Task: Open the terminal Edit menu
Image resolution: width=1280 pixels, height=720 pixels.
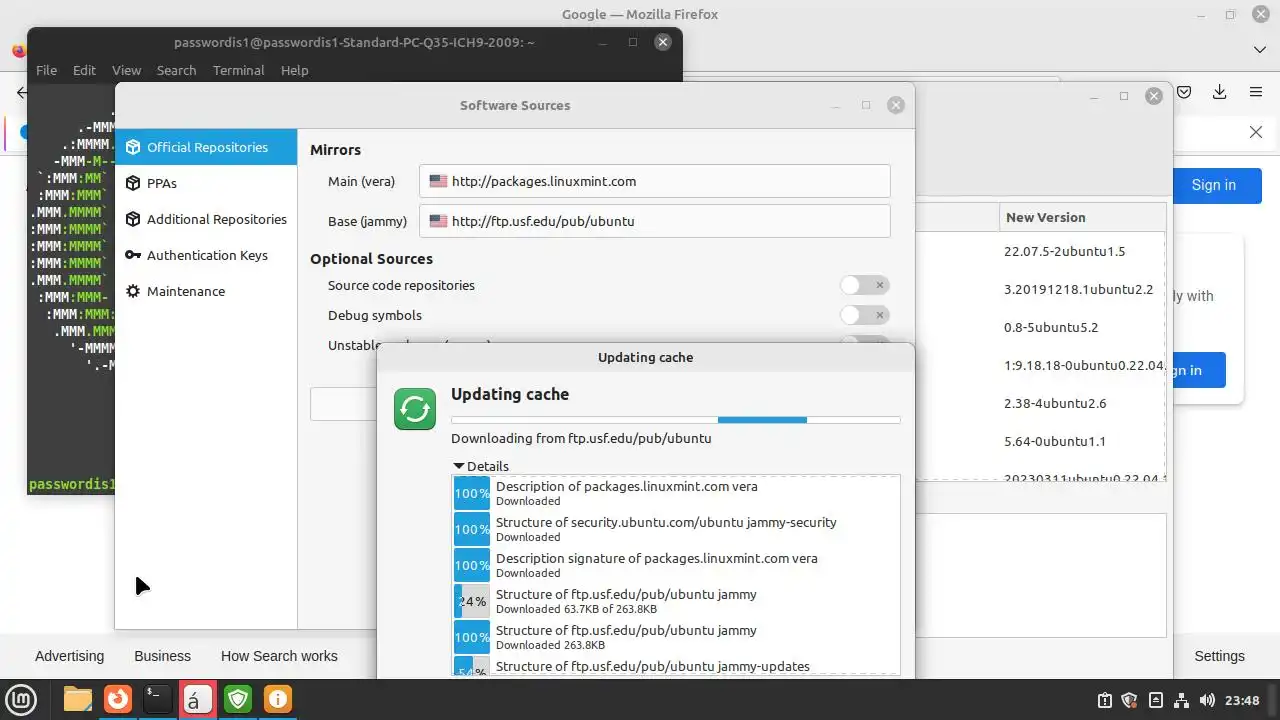Action: coord(84,70)
